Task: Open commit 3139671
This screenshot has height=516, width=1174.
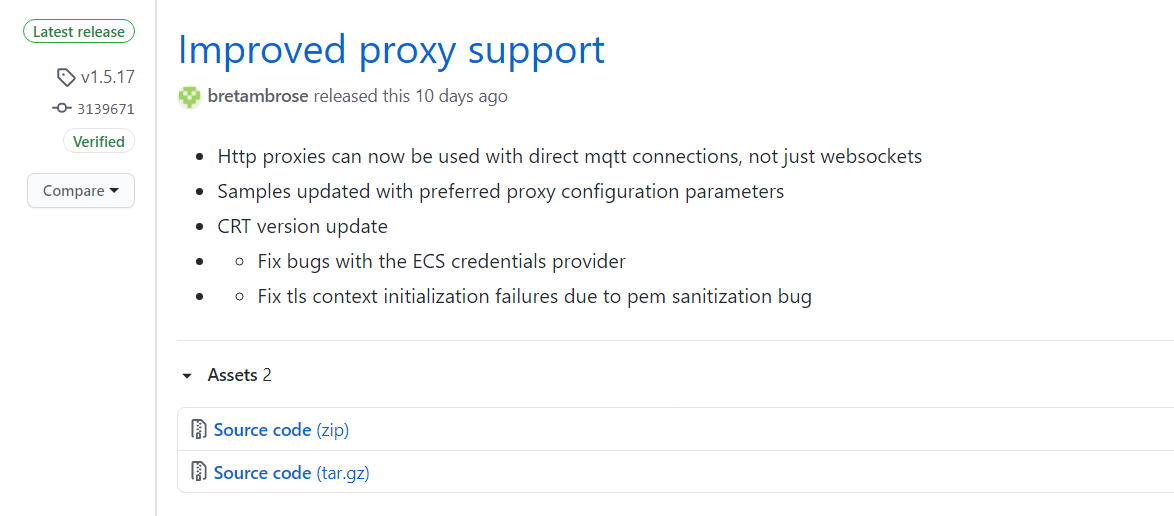Action: coord(106,109)
